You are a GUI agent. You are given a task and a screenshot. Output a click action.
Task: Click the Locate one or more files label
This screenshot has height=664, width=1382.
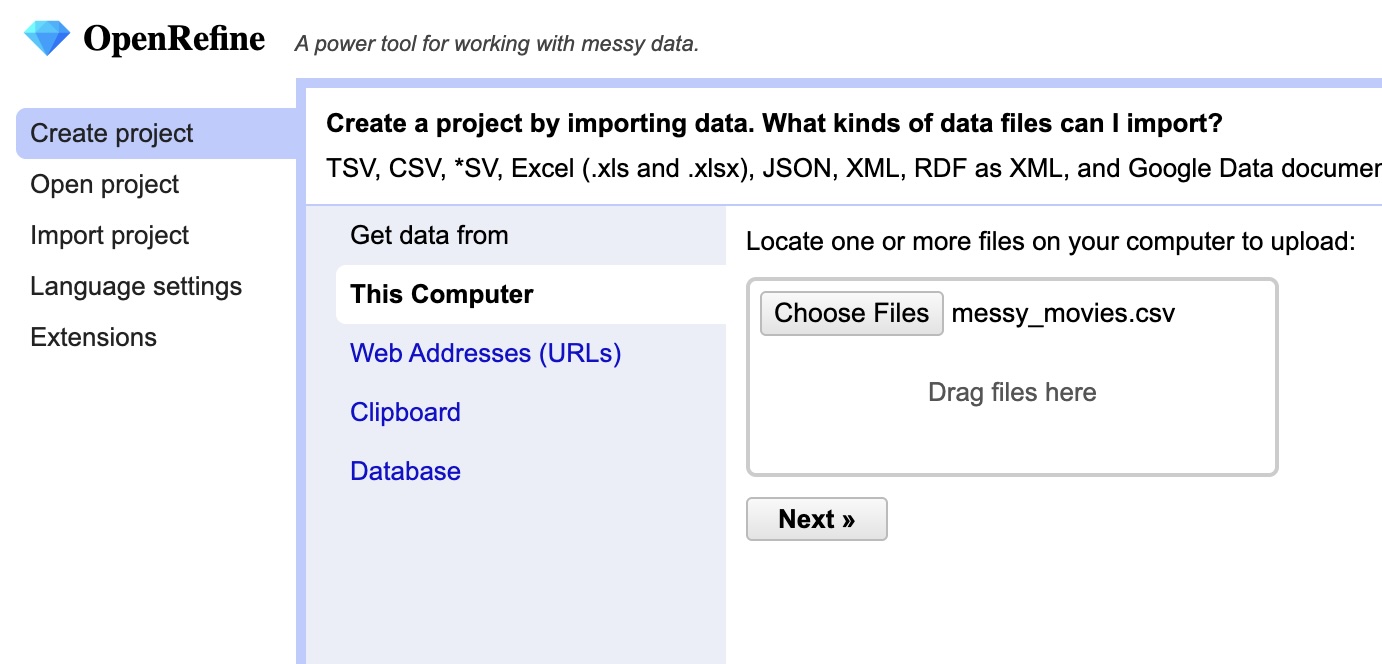[x=1051, y=242]
